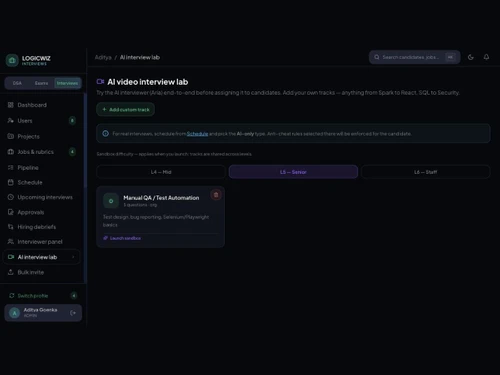Click the Upcoming interviews clock icon
Screen dimensions: 500x375
point(11,197)
